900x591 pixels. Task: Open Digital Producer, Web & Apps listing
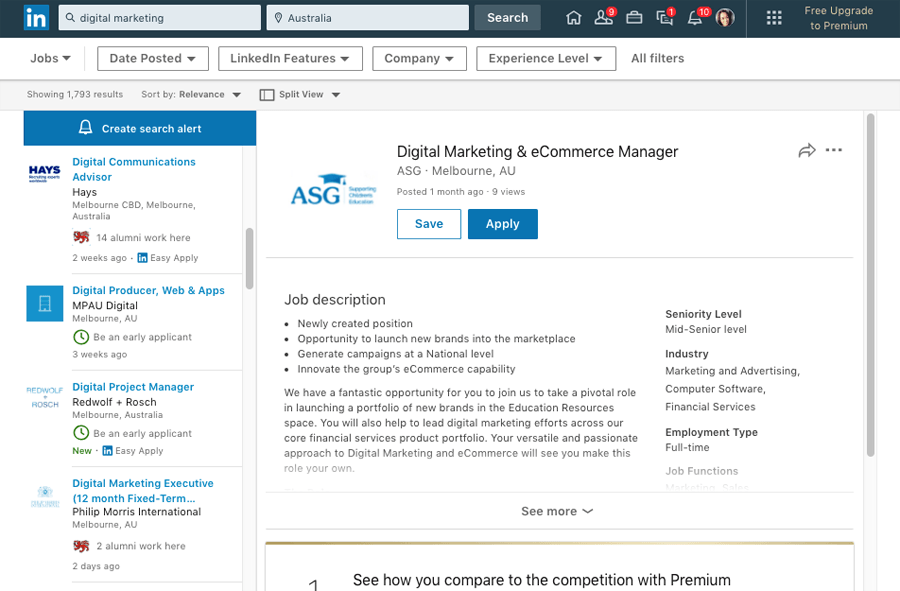148,290
